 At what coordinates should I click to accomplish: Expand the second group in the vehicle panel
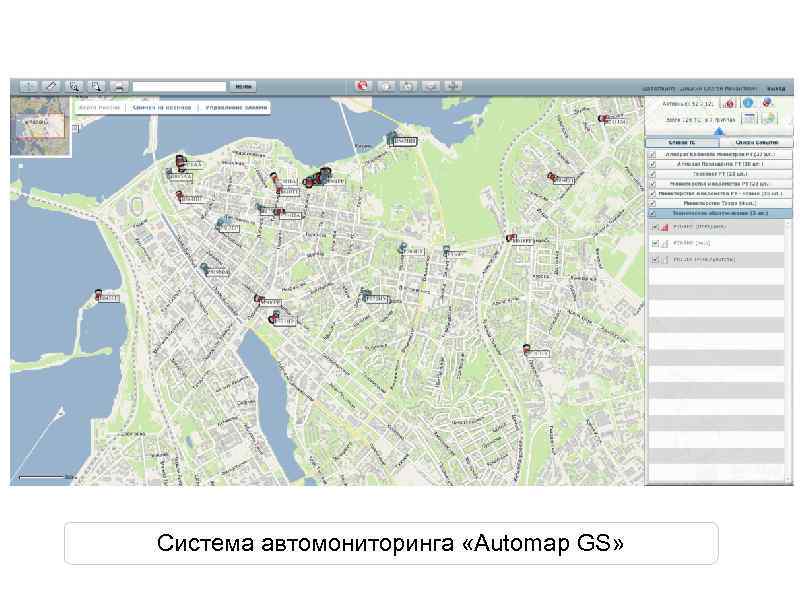(x=720, y=166)
